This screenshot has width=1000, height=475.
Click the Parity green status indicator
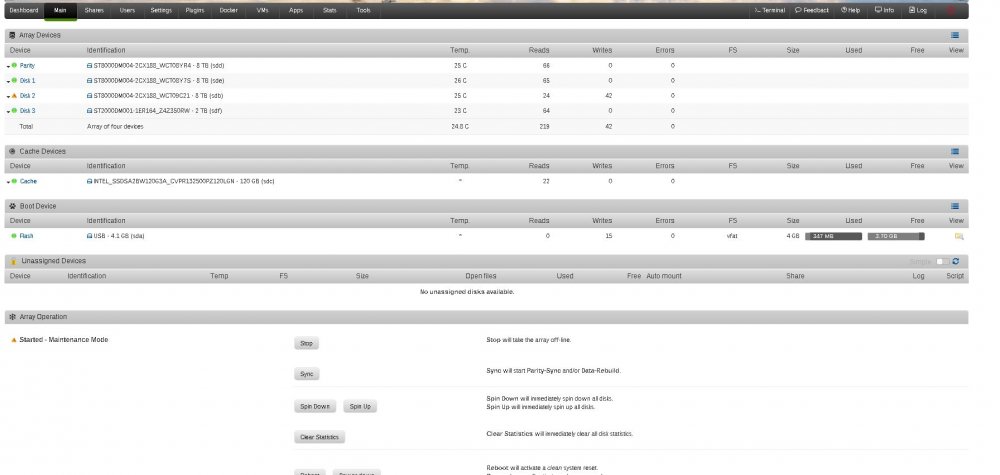(14, 65)
